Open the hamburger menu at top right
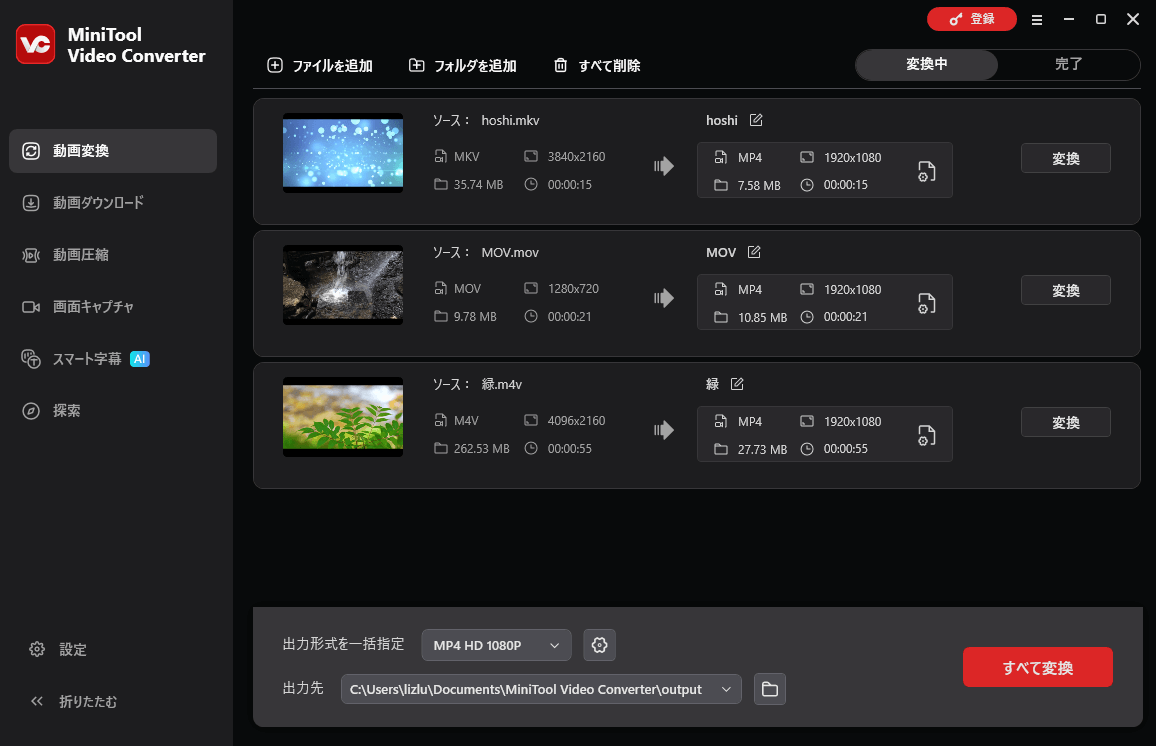This screenshot has width=1156, height=746. click(1037, 19)
